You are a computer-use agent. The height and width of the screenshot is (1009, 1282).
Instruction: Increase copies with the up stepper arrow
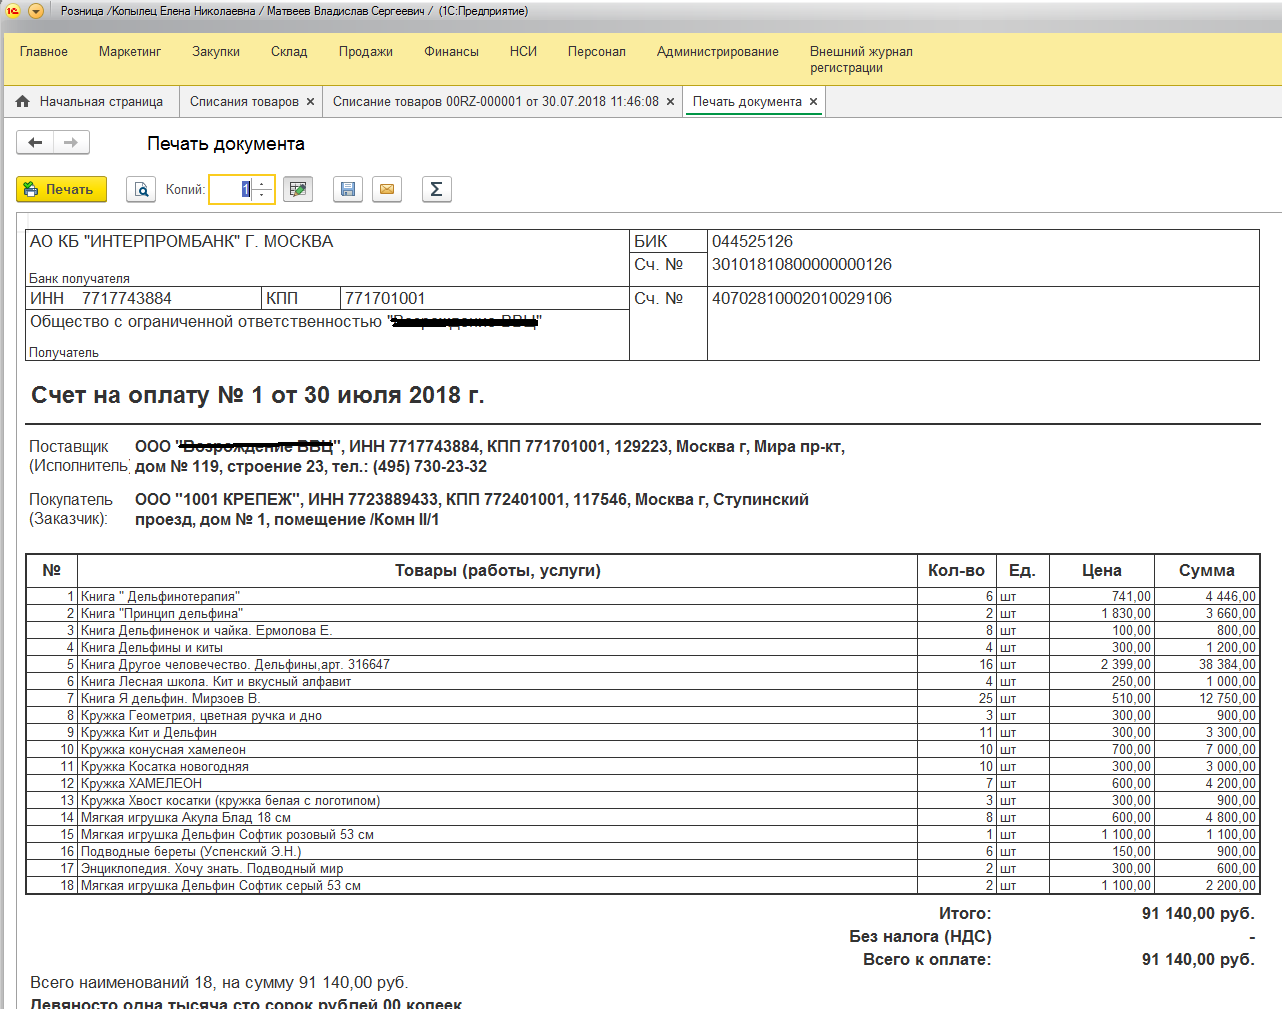coord(263,183)
